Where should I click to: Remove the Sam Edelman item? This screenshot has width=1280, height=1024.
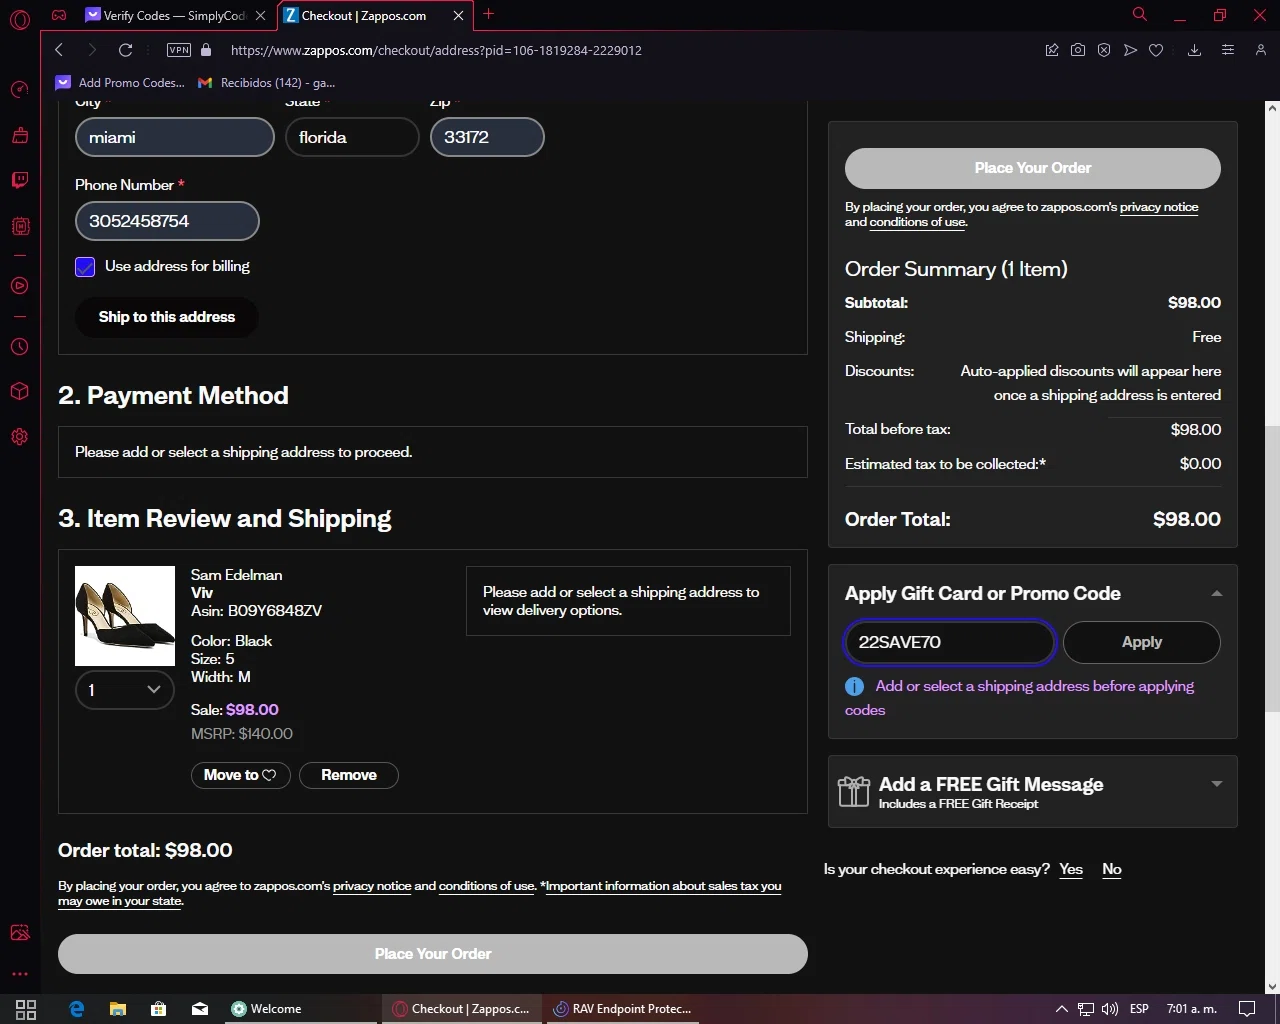349,775
